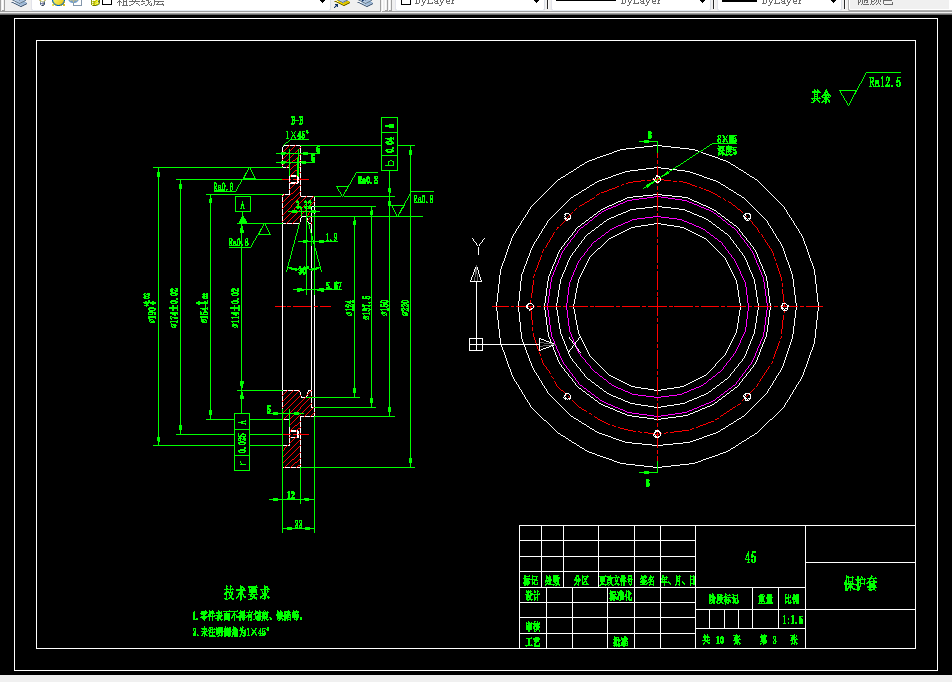This screenshot has height=682, width=952.
Task: Select the ø174±0.02 diameter dimension
Action: (174, 308)
